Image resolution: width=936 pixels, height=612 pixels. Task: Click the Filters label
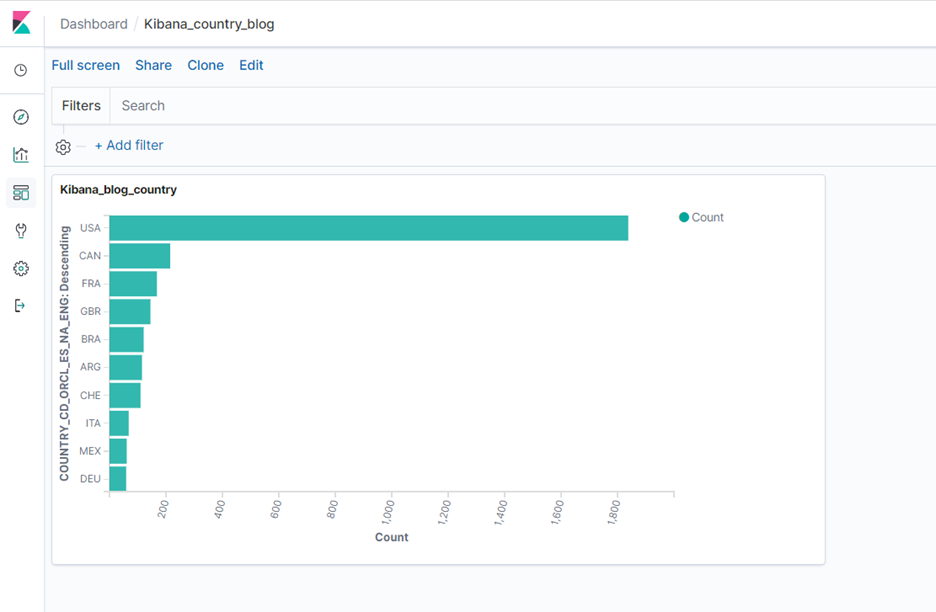[81, 106]
